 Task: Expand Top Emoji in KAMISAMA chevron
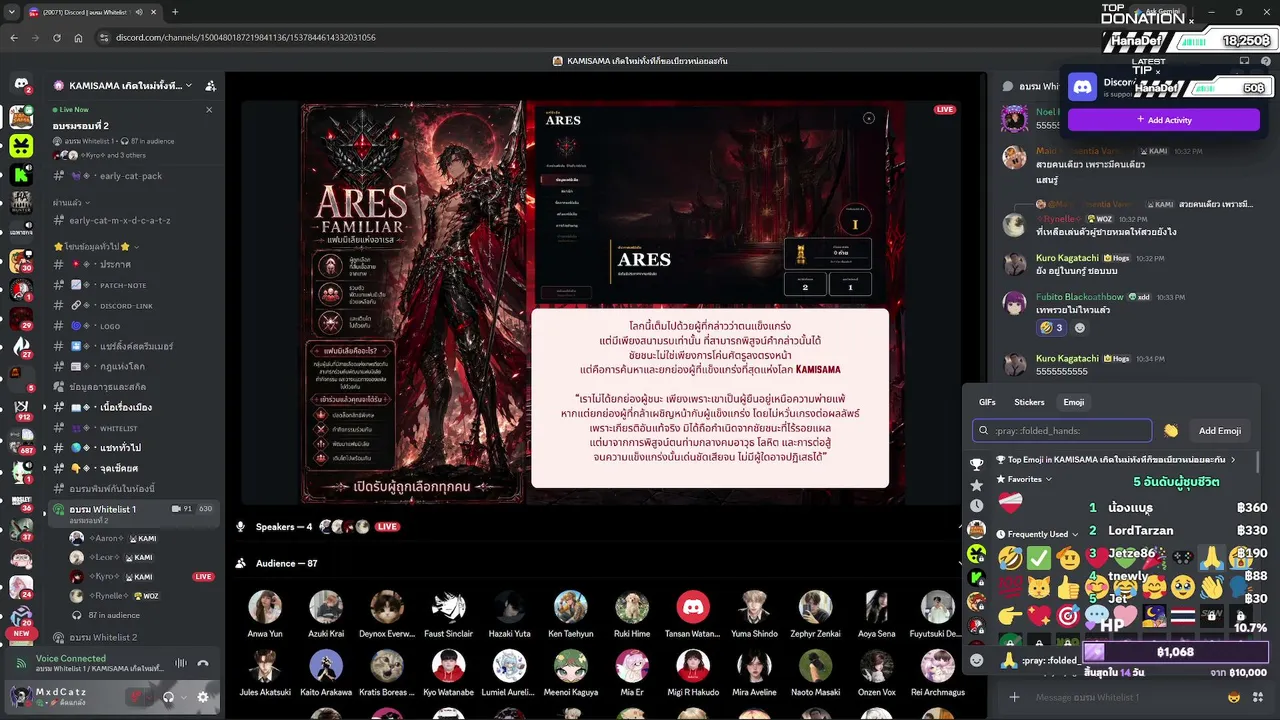click(1233, 460)
